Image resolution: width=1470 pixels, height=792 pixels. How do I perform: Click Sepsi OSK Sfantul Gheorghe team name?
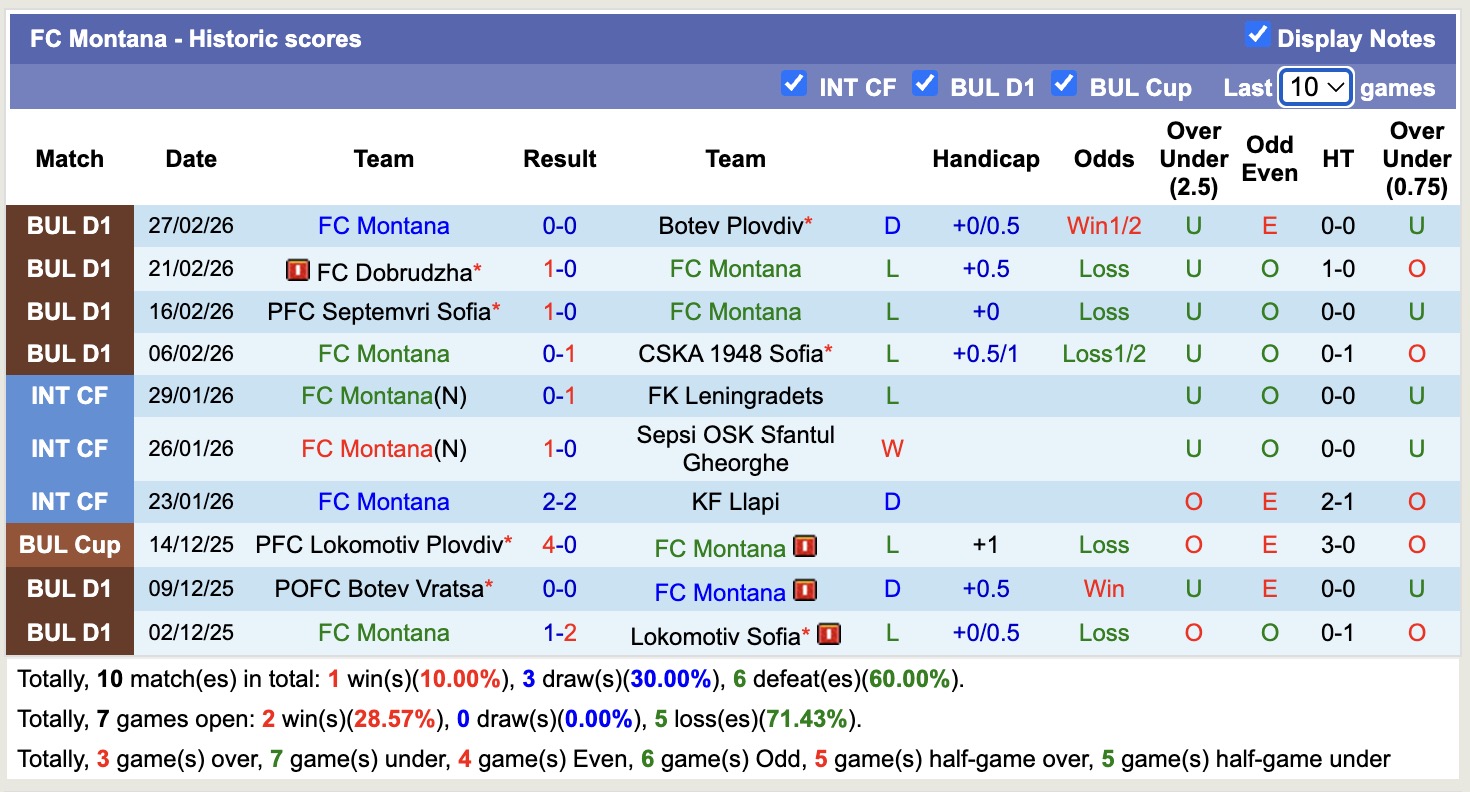pos(735,449)
